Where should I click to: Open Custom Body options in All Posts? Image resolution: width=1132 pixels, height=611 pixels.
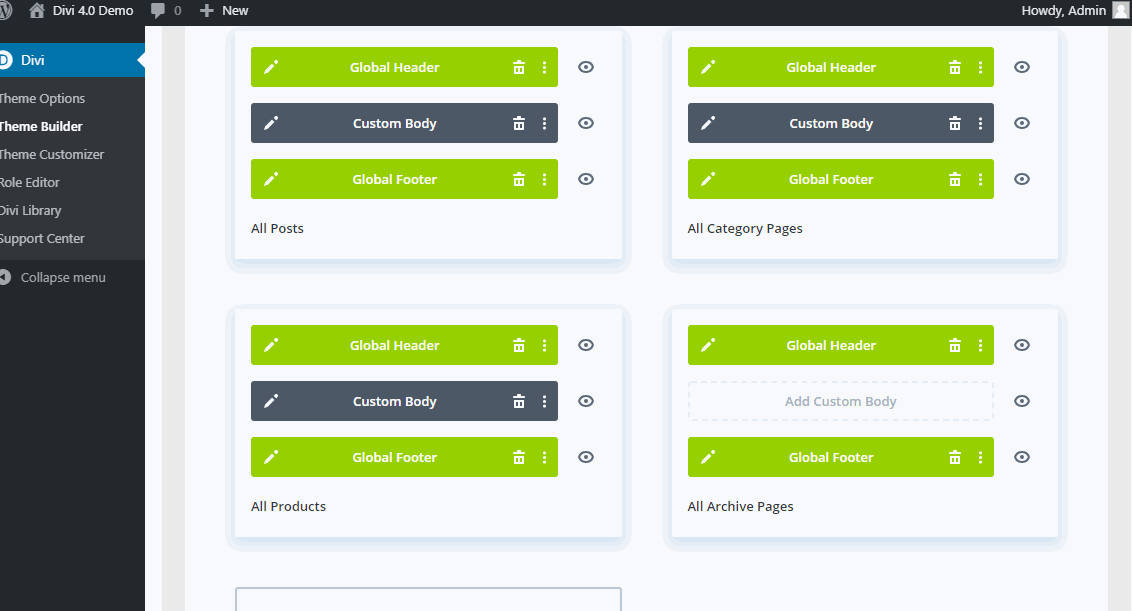(544, 124)
